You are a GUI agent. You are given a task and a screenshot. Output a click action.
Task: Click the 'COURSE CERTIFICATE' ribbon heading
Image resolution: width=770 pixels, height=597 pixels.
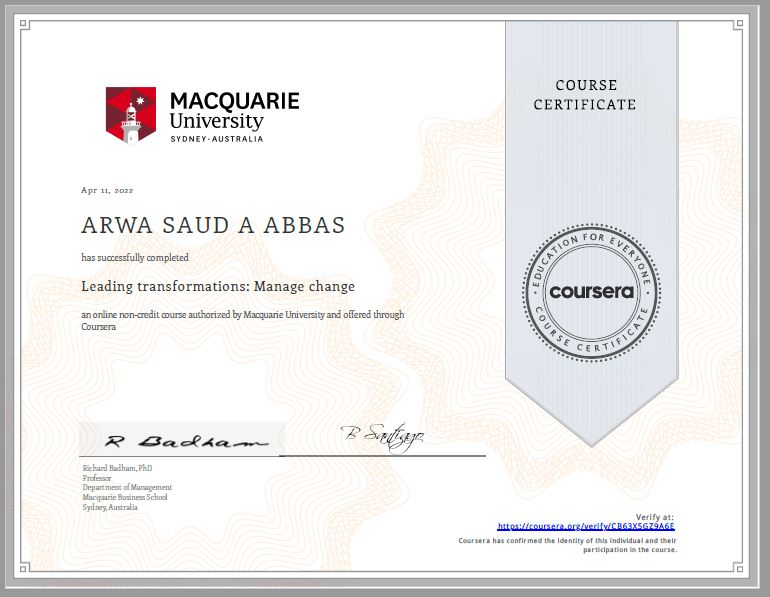(585, 95)
